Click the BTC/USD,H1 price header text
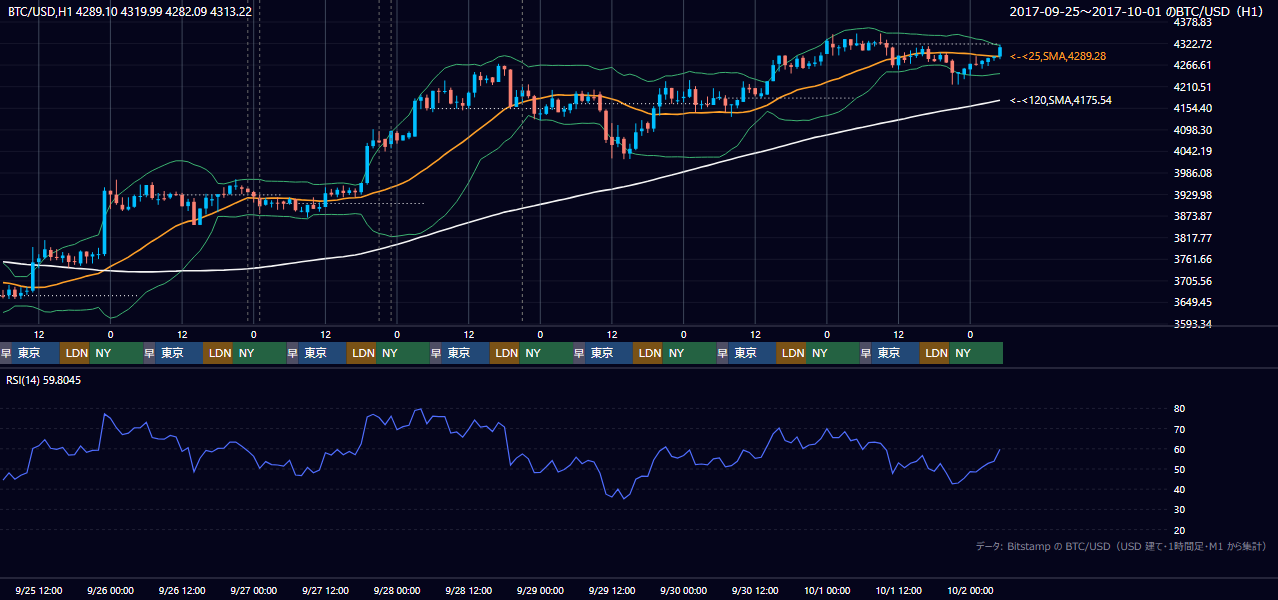1278x600 pixels. click(x=129, y=11)
